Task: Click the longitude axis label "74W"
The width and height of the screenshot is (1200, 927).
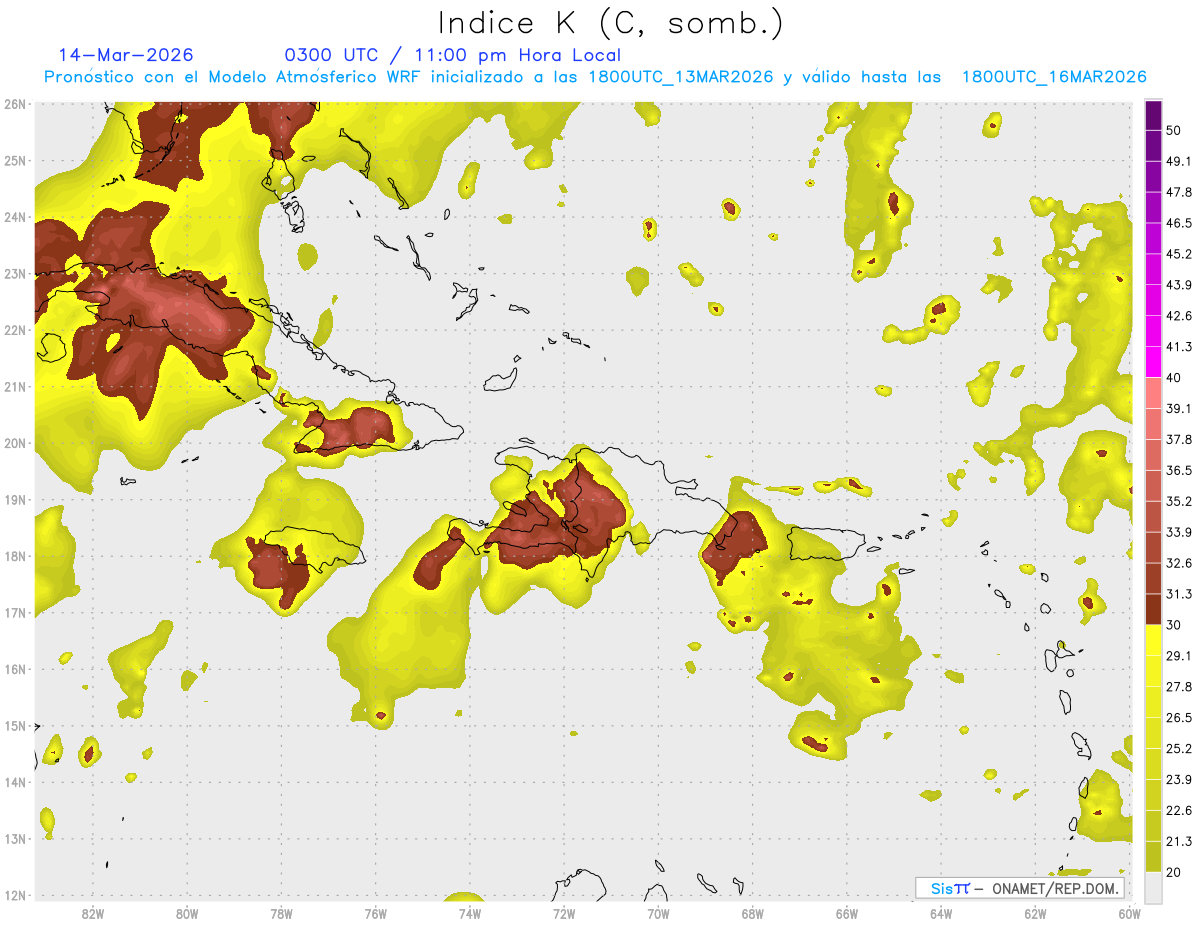Action: (x=470, y=914)
